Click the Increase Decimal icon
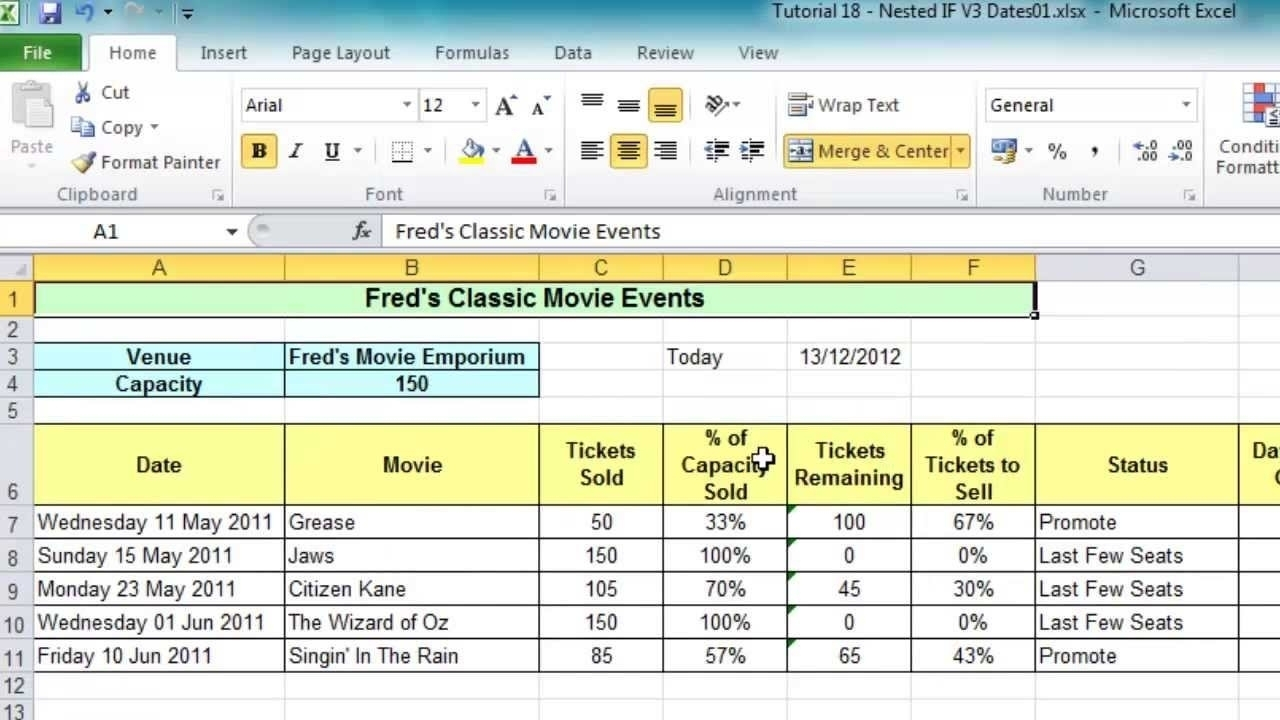This screenshot has width=1280, height=720. click(1145, 151)
